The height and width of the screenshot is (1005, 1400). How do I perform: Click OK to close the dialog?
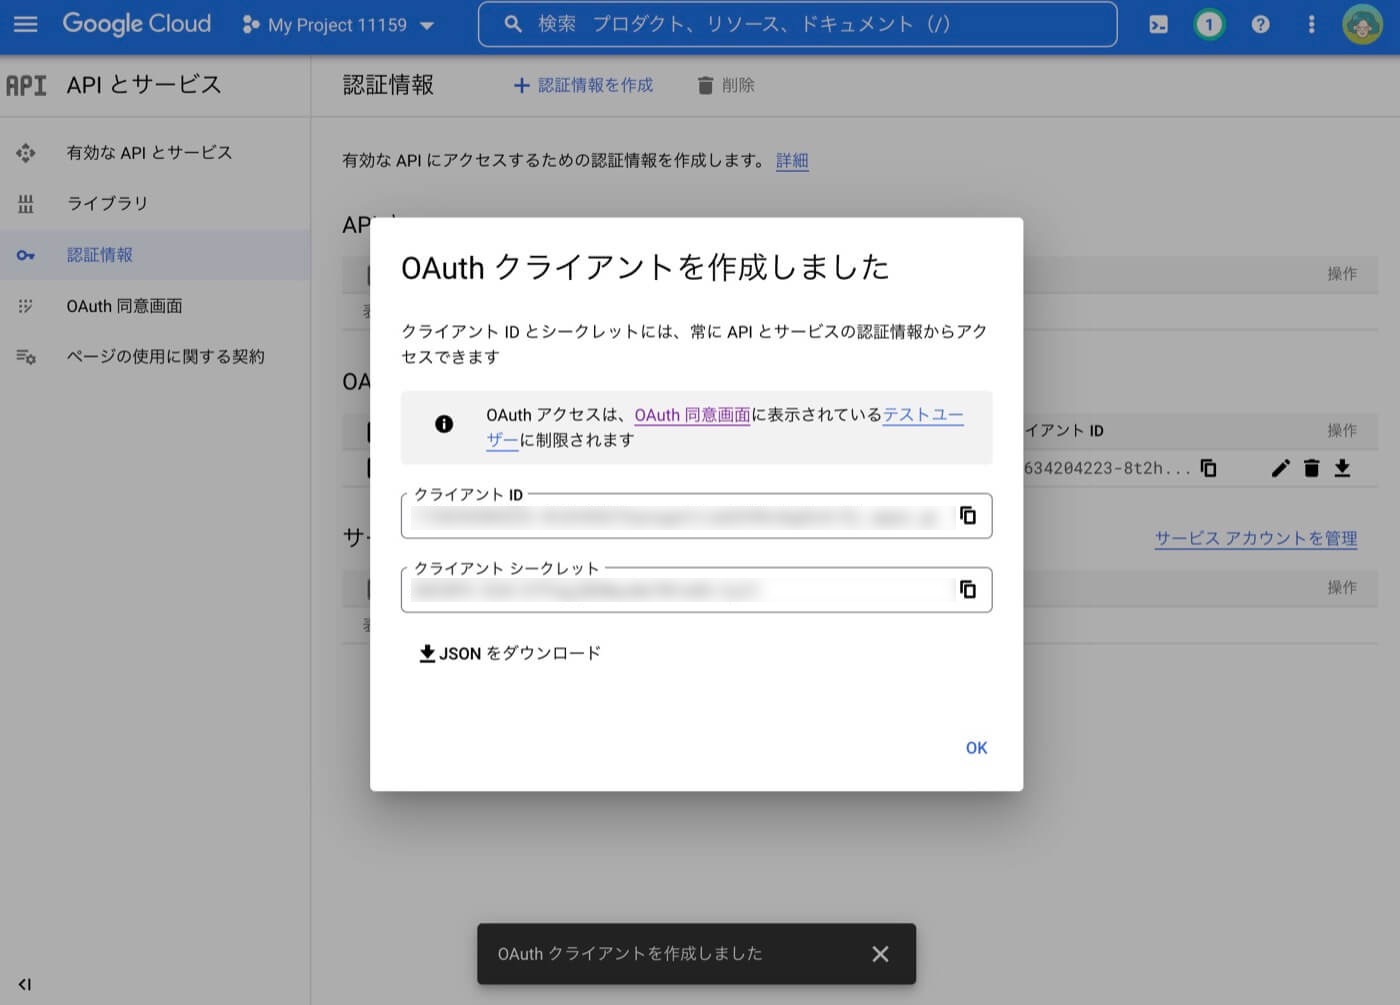click(x=975, y=747)
